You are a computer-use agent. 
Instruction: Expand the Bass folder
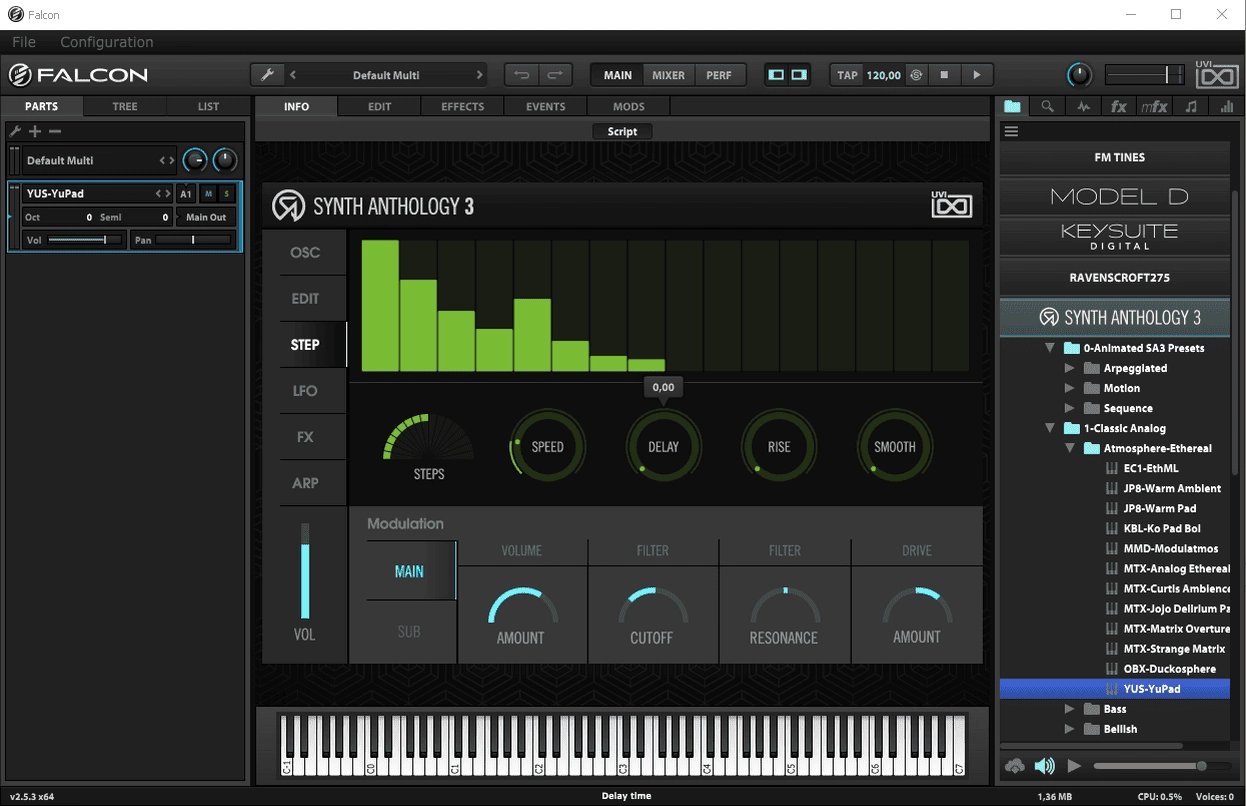coord(1070,709)
